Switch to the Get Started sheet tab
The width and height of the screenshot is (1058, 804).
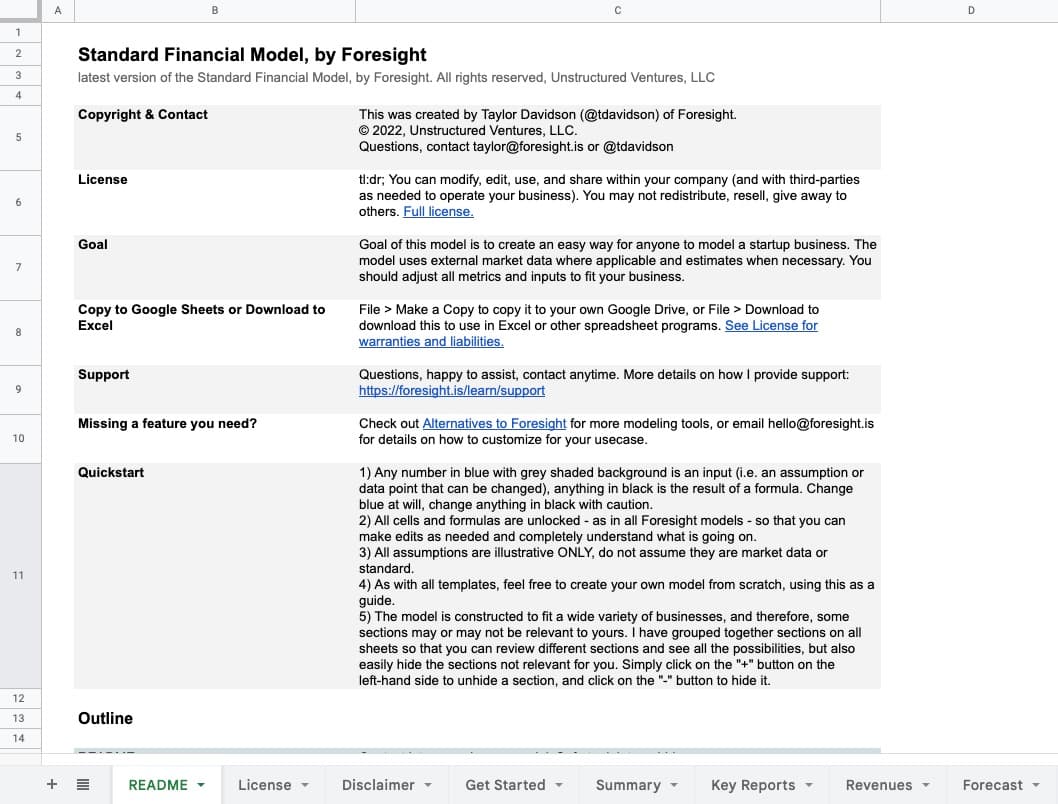coord(505,785)
